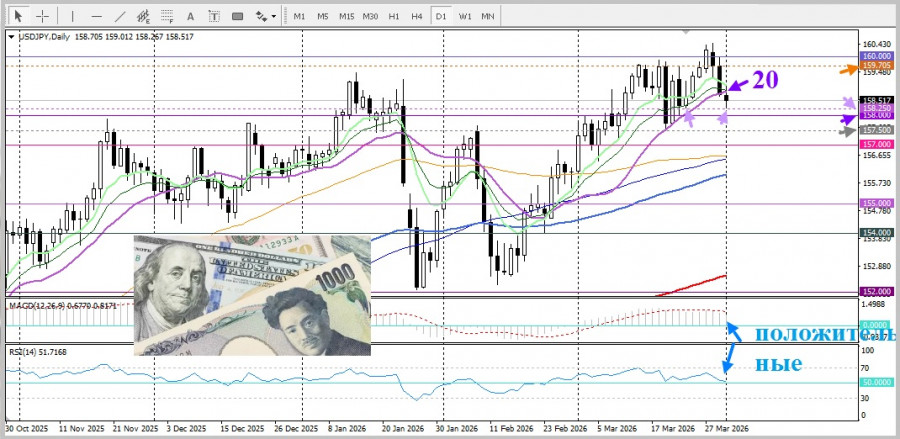Select the trendline drawing tool
Viewport: 900px width, 439px height.
(x=120, y=16)
